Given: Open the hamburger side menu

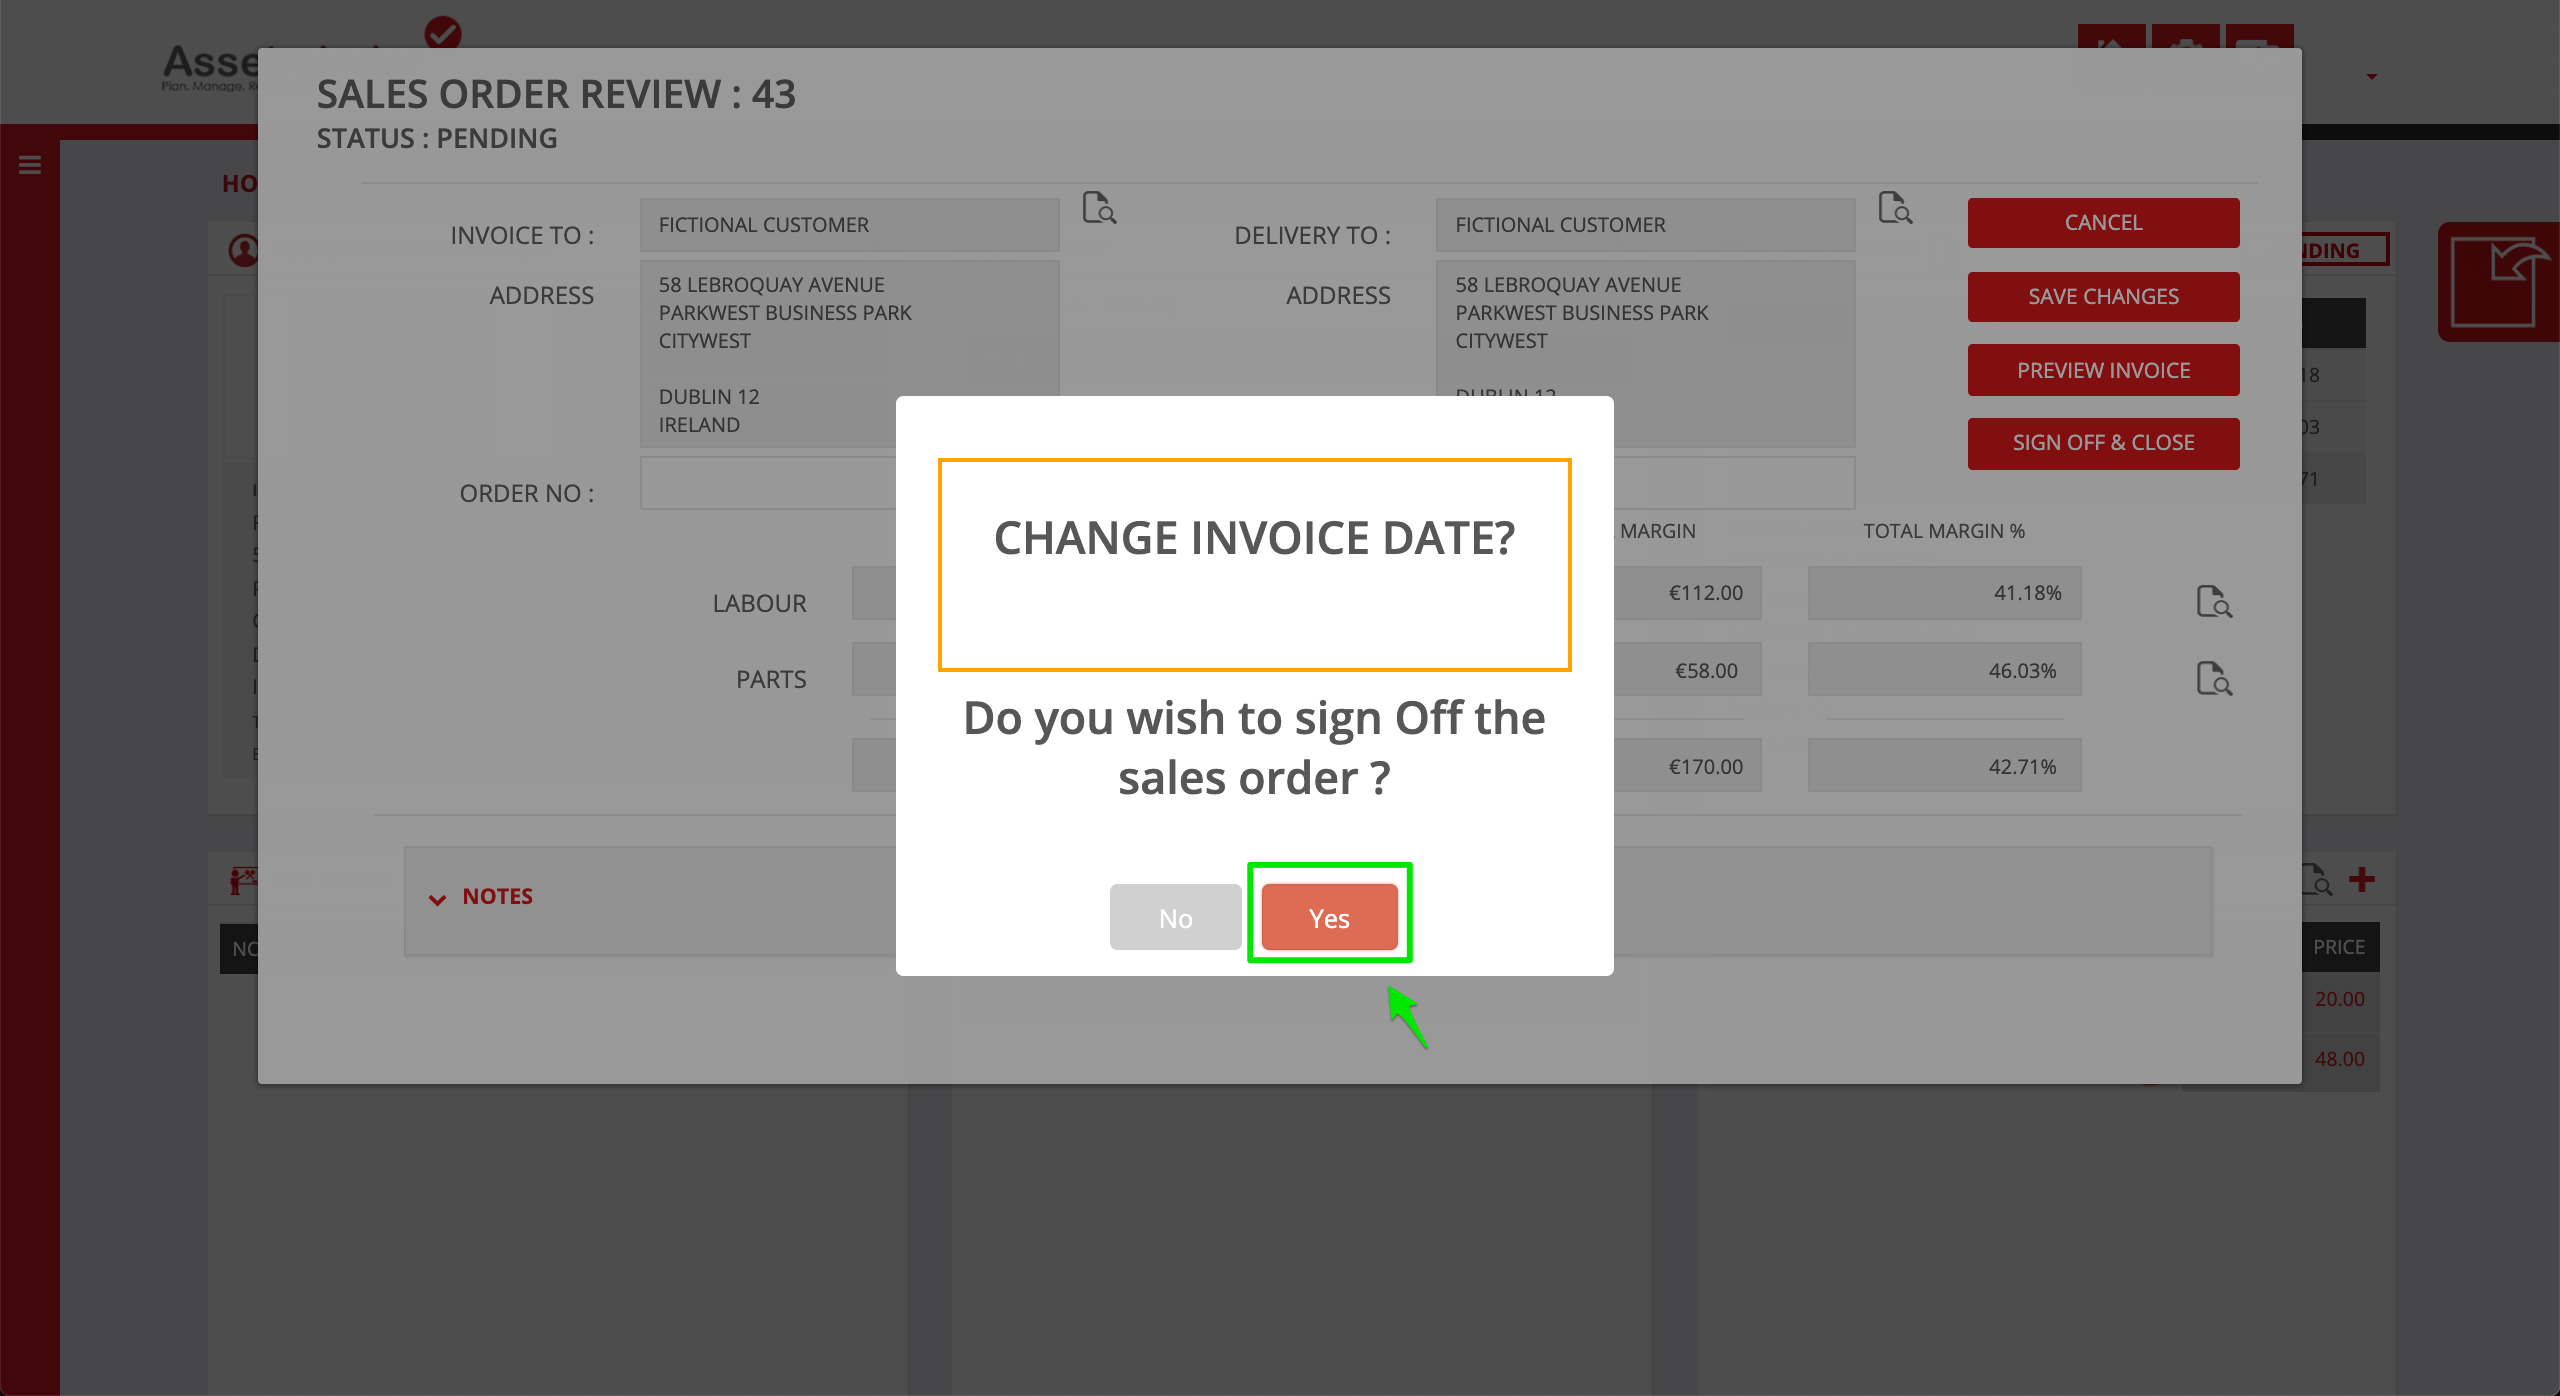Looking at the screenshot, I should [30, 165].
